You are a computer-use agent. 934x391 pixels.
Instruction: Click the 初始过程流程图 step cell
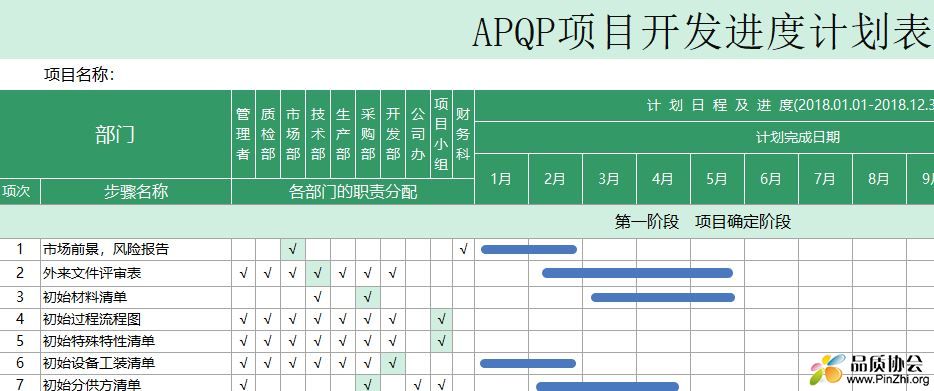click(136, 319)
